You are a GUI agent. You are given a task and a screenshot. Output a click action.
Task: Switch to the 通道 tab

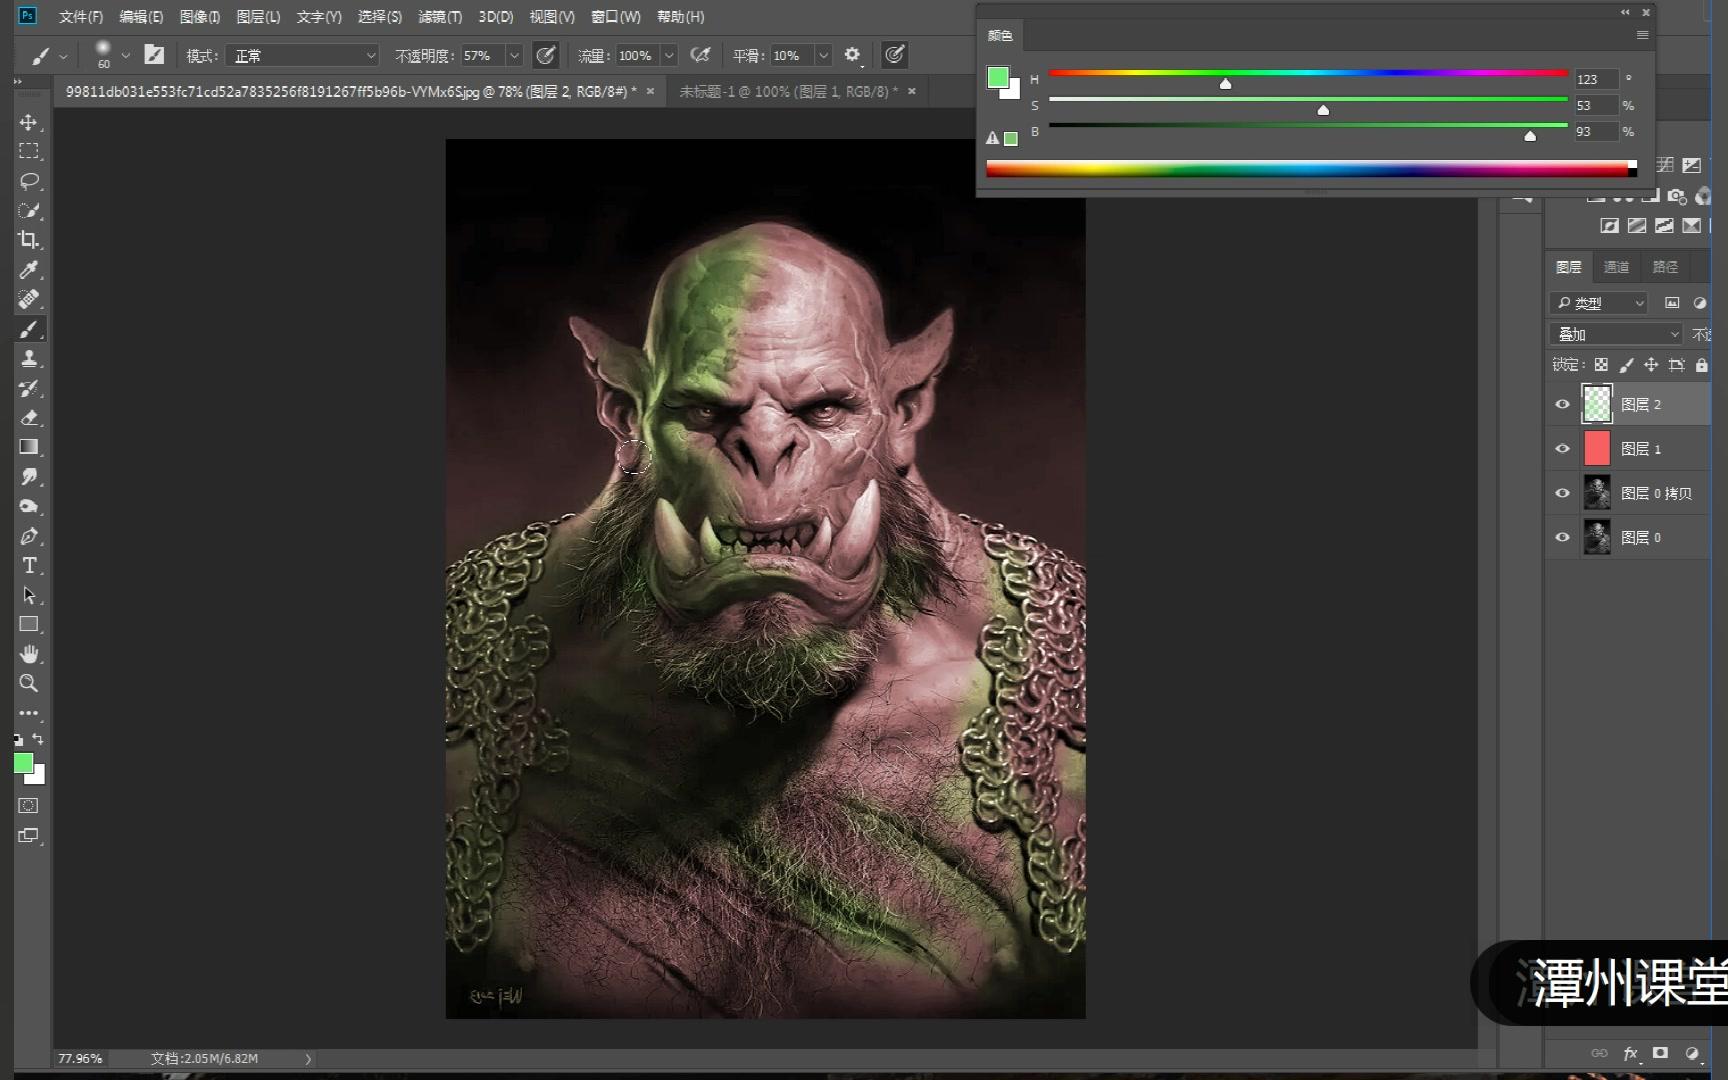click(1616, 267)
